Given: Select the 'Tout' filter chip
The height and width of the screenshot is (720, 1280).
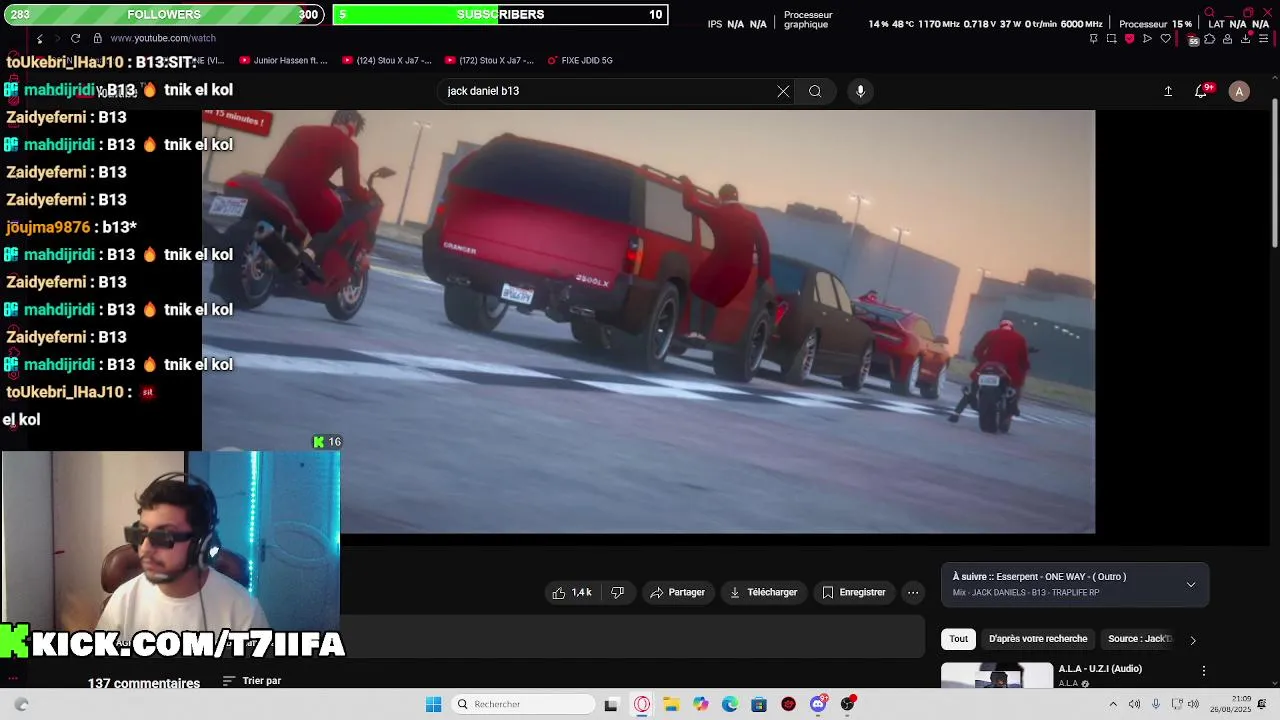Looking at the screenshot, I should [958, 639].
